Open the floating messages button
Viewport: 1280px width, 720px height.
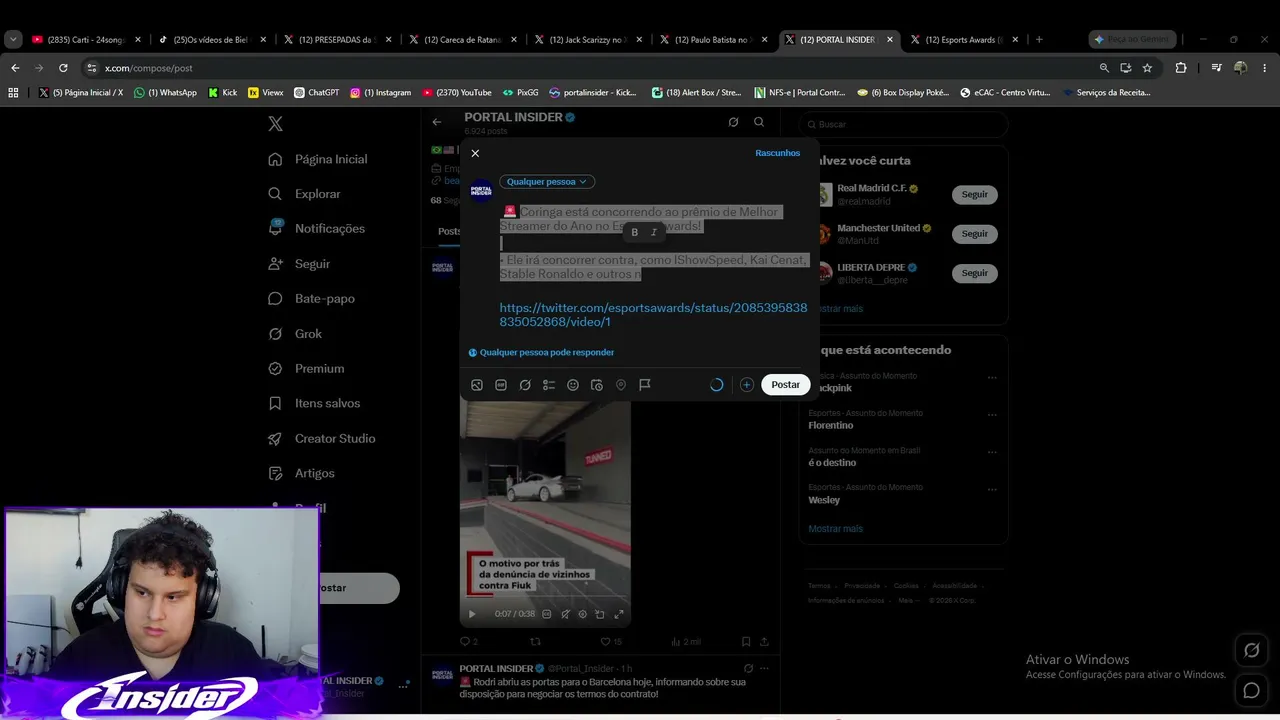click(1251, 691)
